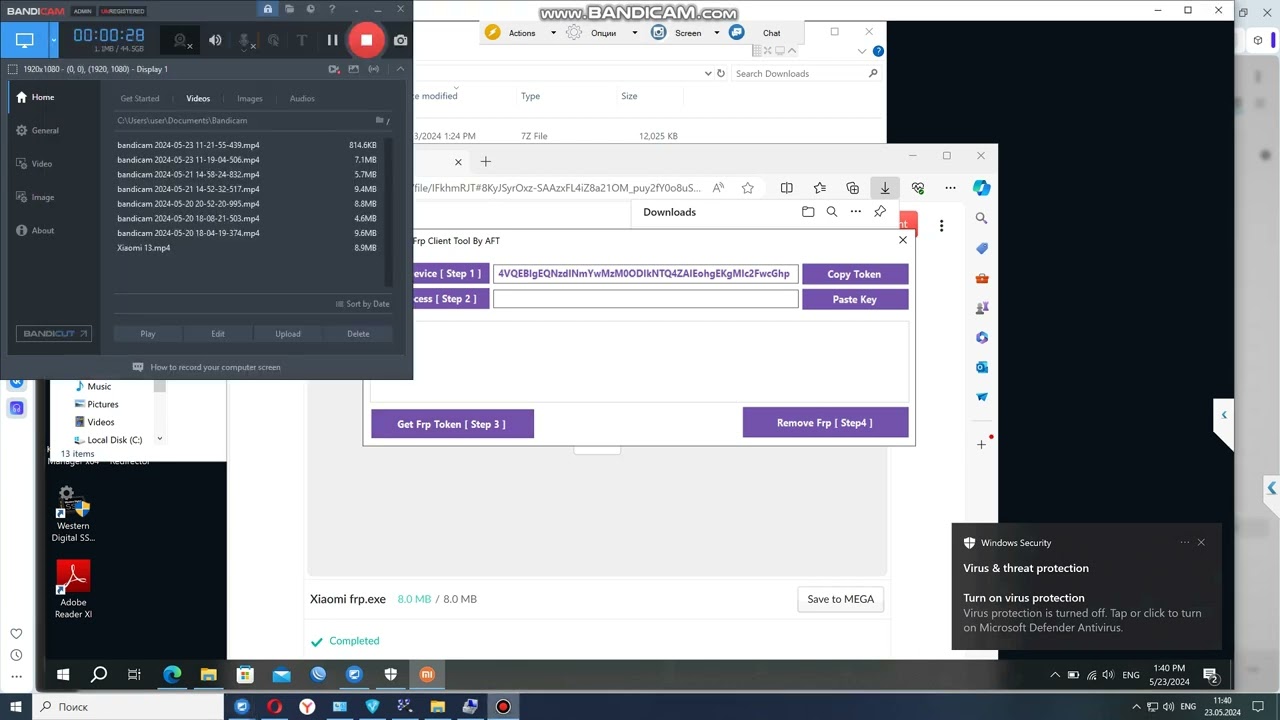Capture a screenshot with Bandicam camera icon
Image resolution: width=1280 pixels, height=720 pixels.
[400, 39]
